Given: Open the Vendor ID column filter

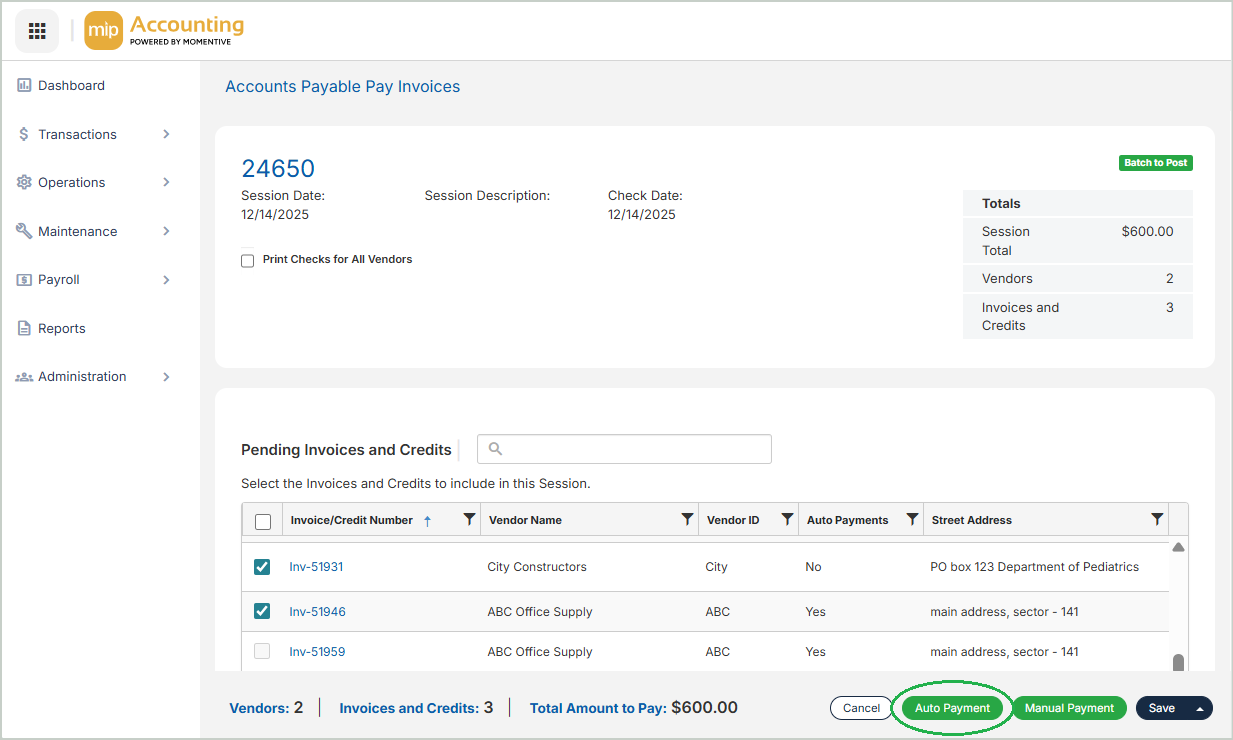Looking at the screenshot, I should (x=787, y=520).
